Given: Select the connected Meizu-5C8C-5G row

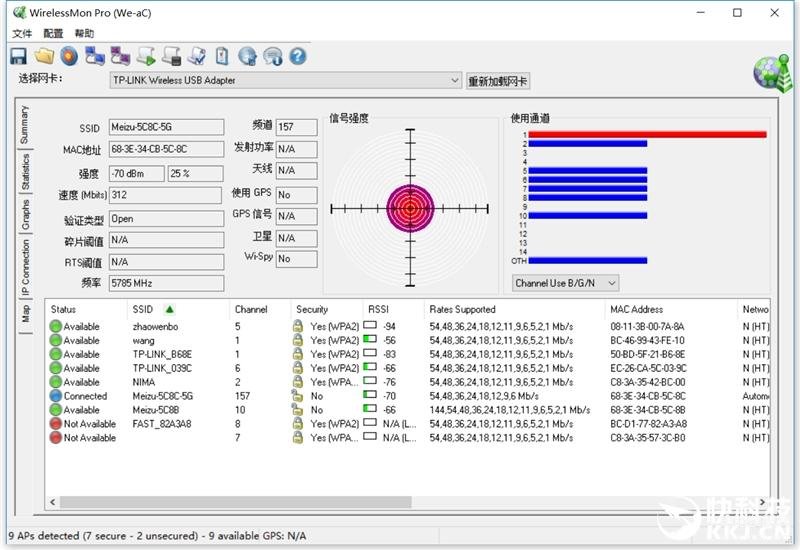Looking at the screenshot, I should click(408, 396).
